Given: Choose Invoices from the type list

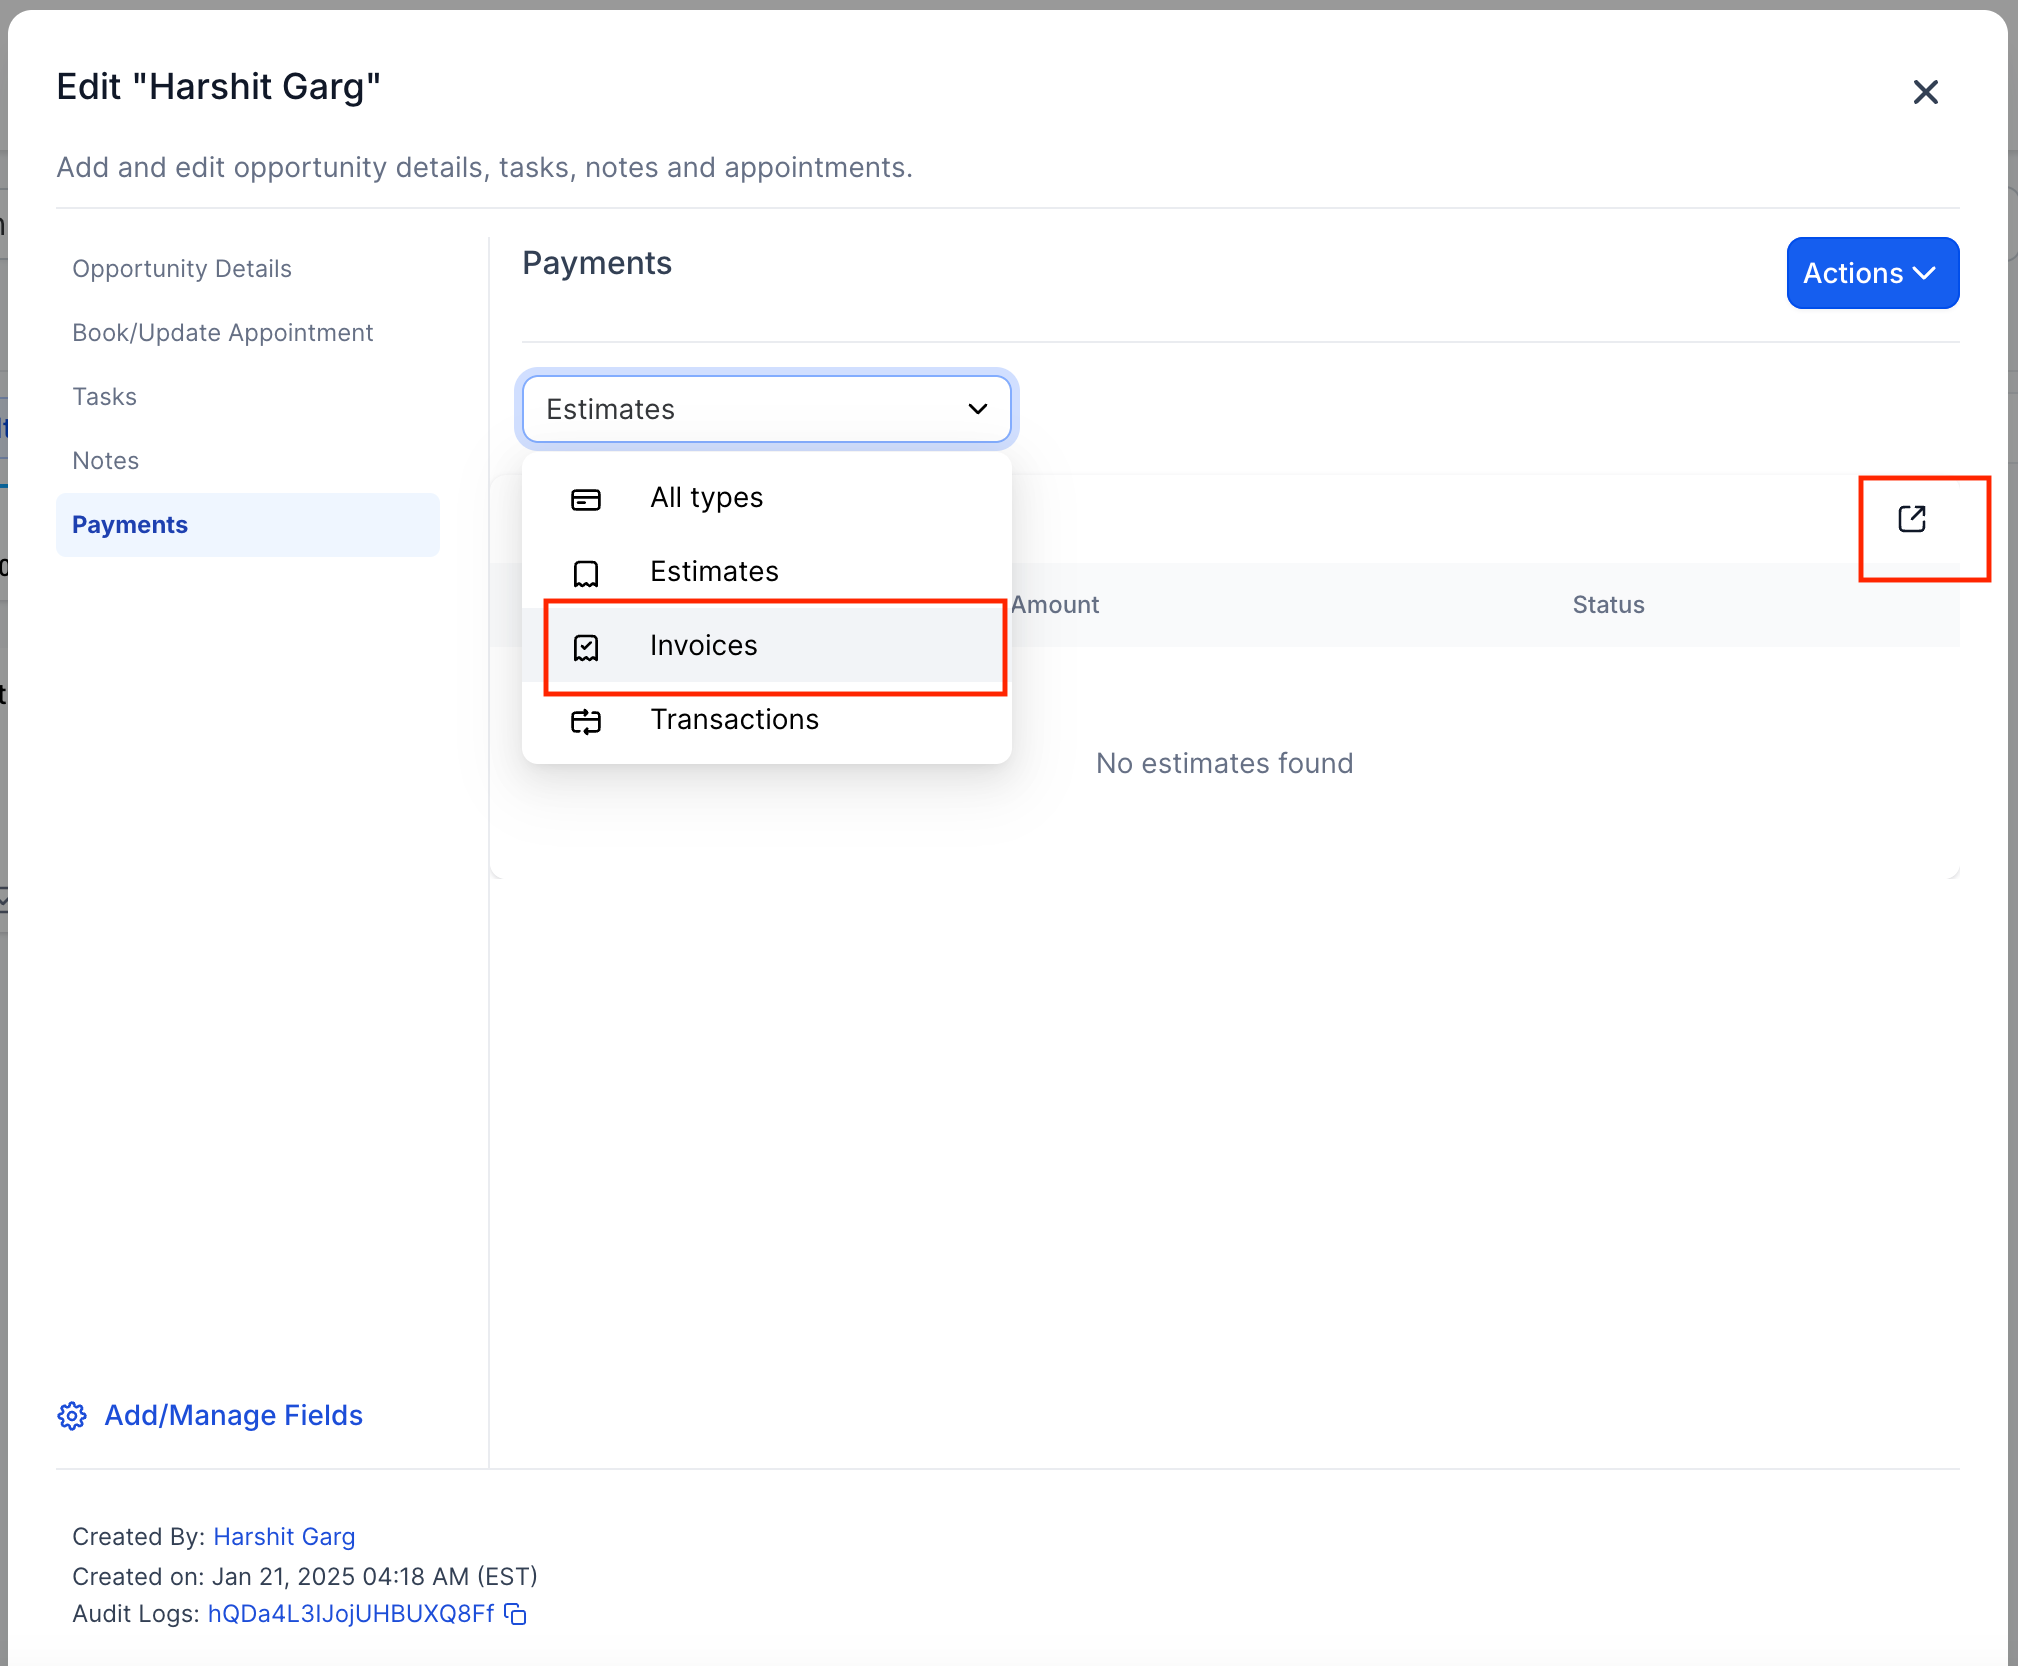Looking at the screenshot, I should point(704,646).
